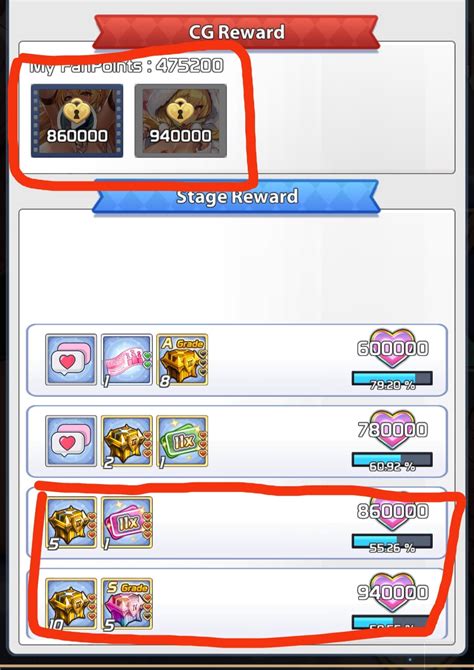Click the 79.20 % progress bar

click(392, 379)
